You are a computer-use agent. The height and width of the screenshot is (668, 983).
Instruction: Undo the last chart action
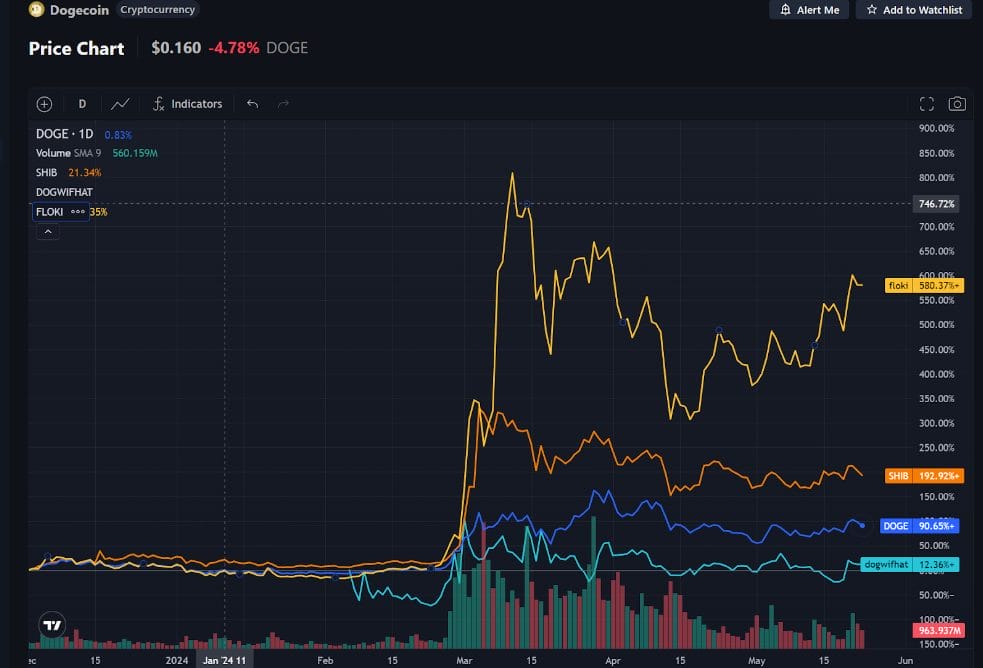tap(253, 104)
